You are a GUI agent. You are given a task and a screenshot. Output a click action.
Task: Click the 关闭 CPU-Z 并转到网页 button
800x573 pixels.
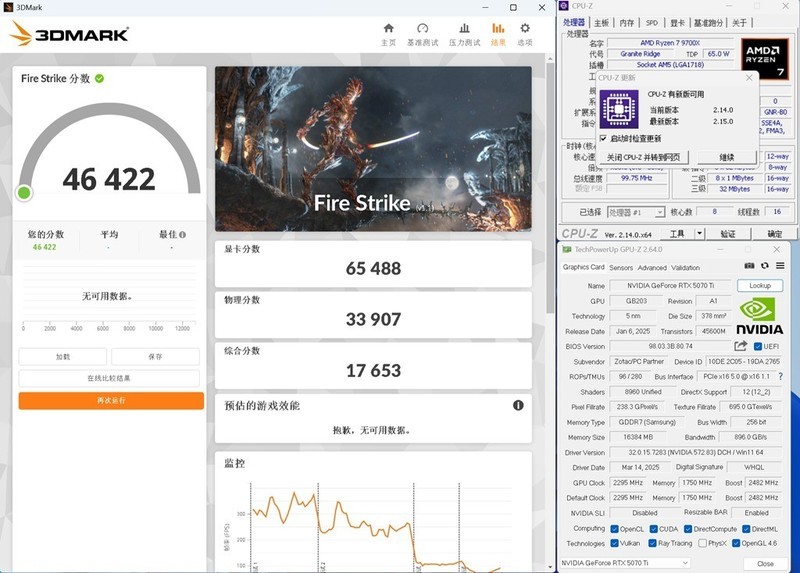[643, 157]
